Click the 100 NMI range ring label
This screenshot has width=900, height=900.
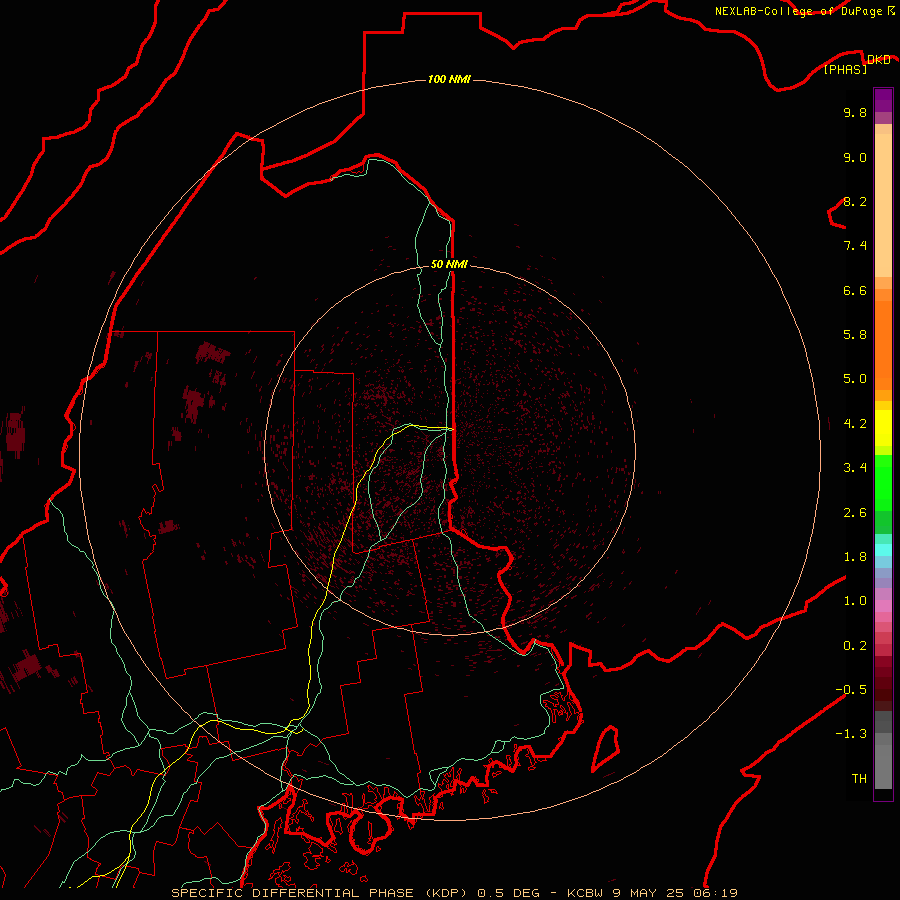click(449, 79)
